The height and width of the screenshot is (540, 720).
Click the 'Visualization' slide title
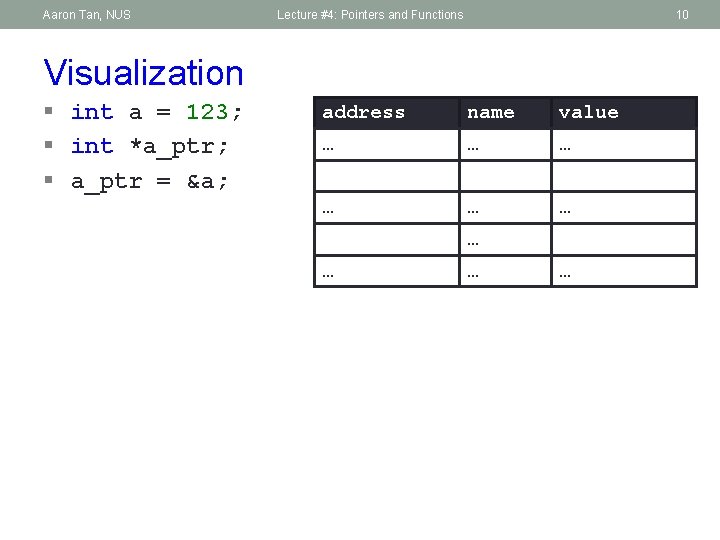pos(143,73)
